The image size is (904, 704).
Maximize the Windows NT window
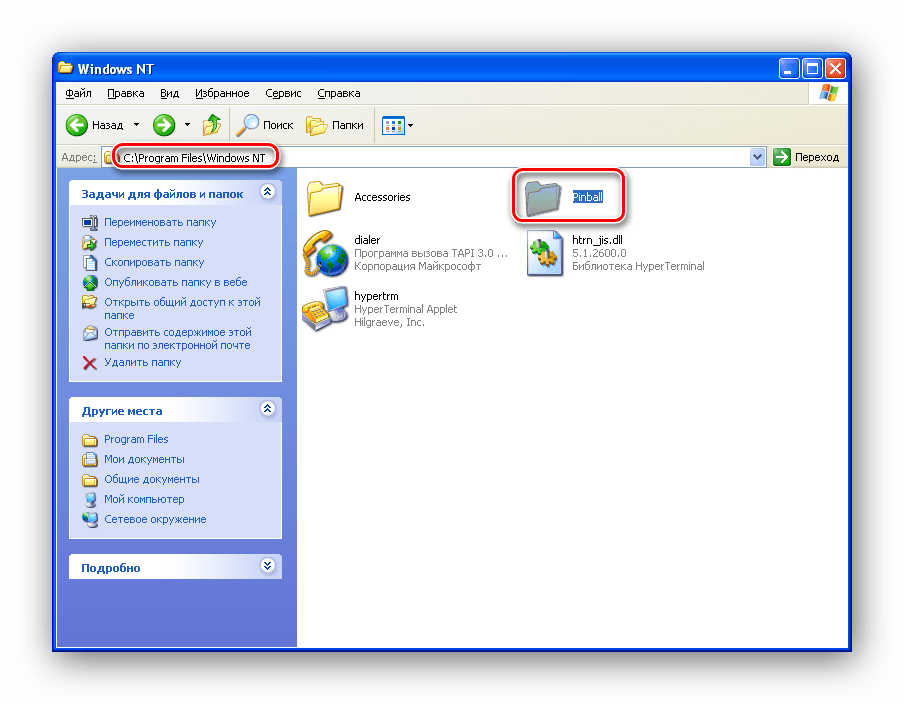[812, 69]
